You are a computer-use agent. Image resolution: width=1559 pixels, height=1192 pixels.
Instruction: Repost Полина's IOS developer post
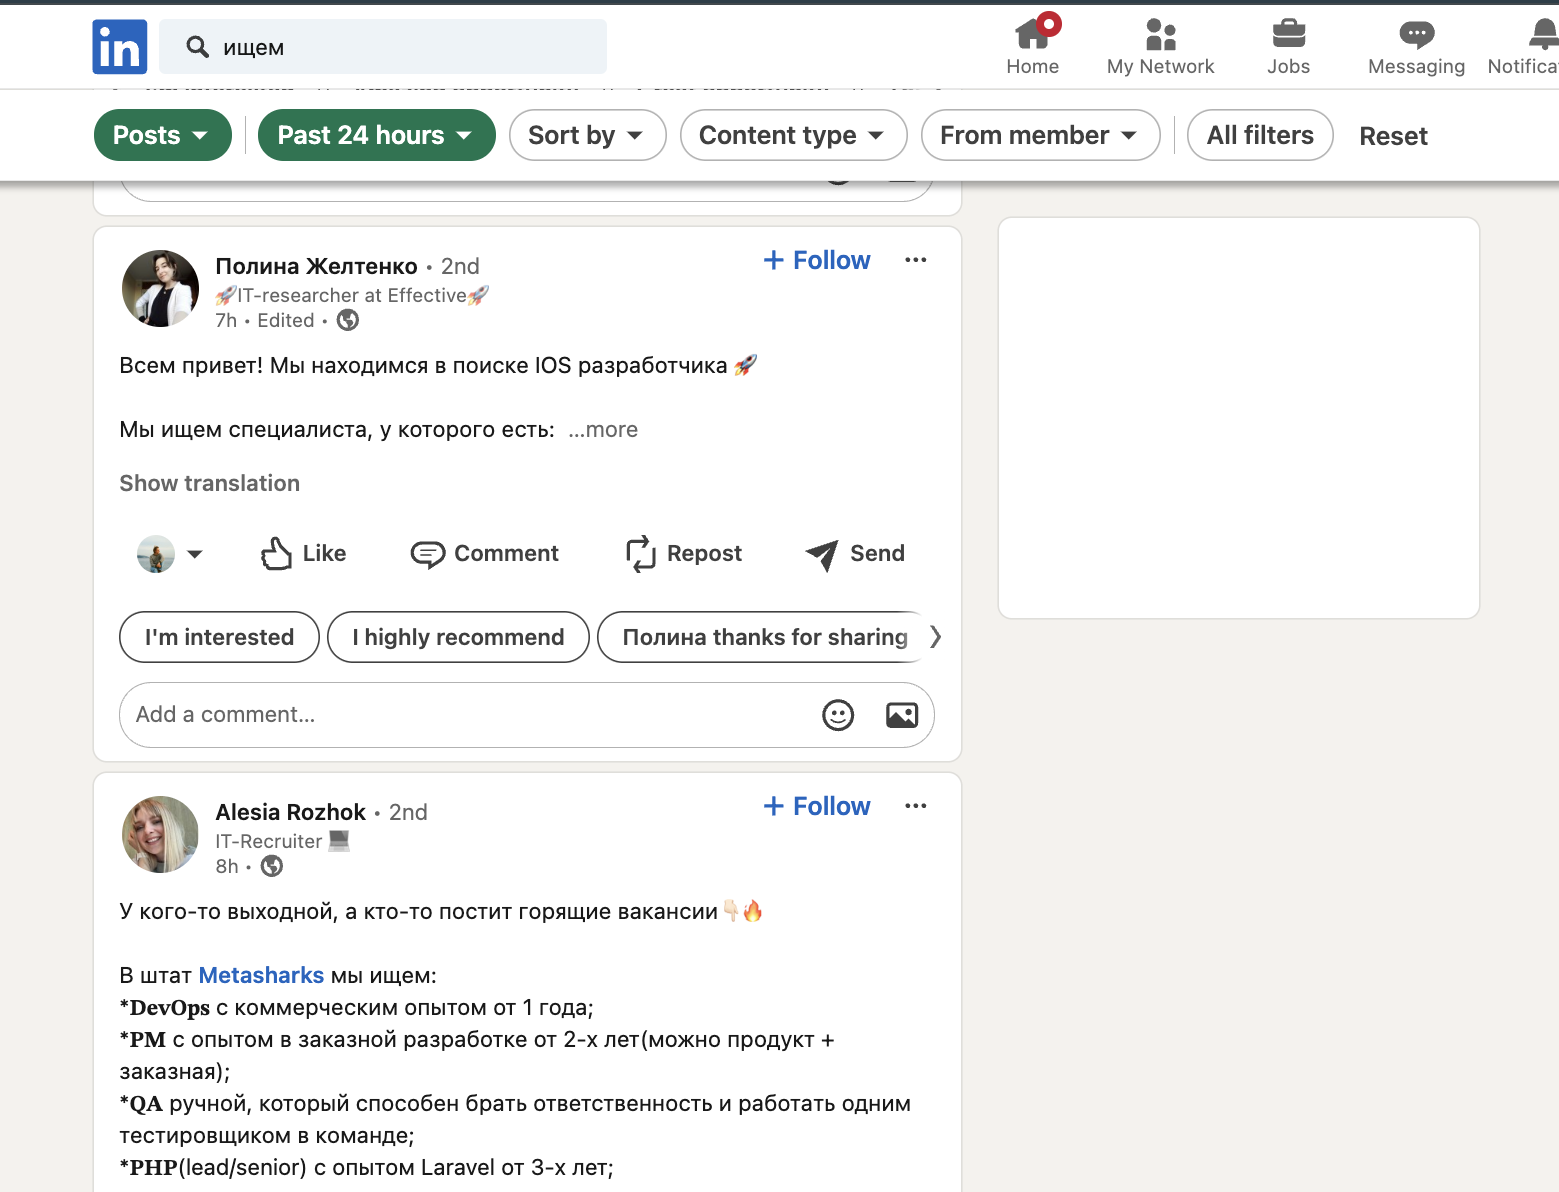684,553
